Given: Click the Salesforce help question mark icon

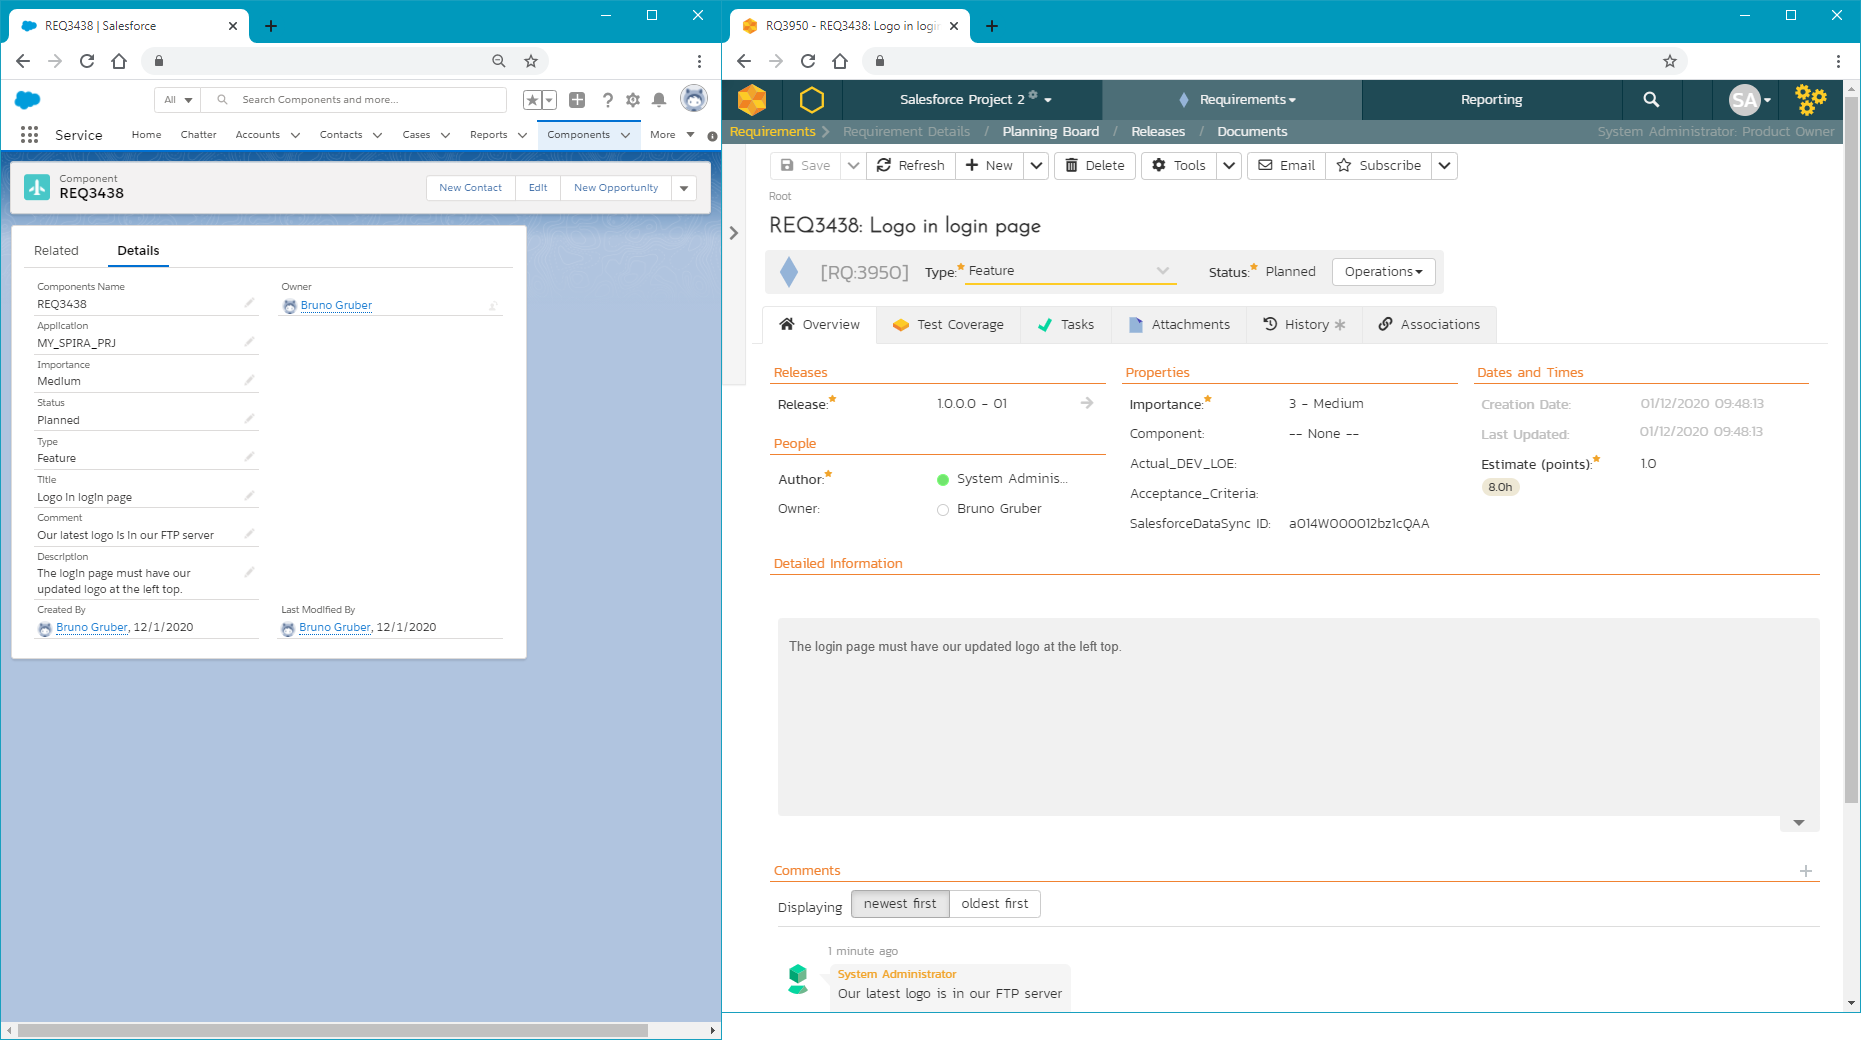Looking at the screenshot, I should (607, 100).
